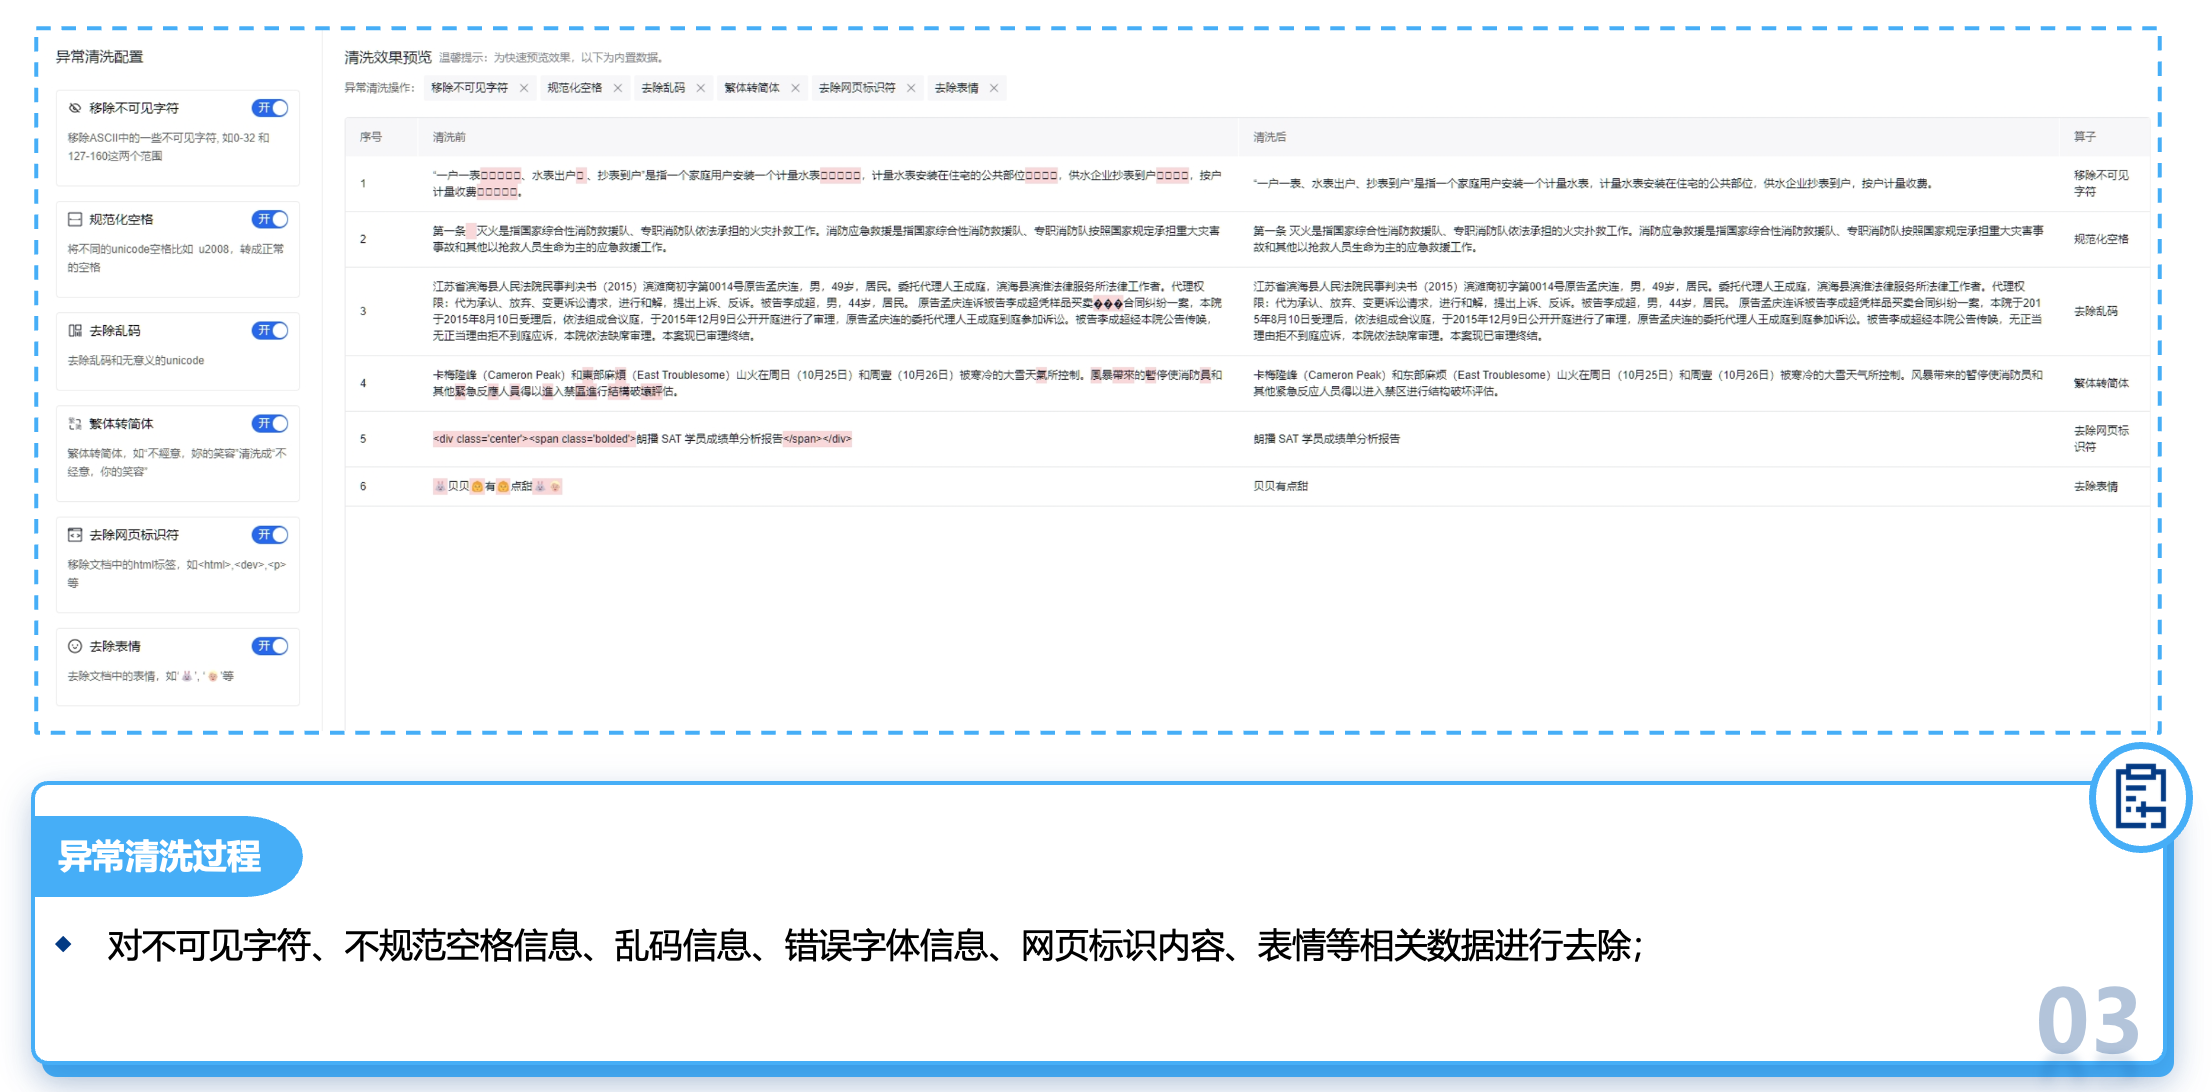Click sequence number 3 in table
2212x1092 pixels.
coord(363,311)
